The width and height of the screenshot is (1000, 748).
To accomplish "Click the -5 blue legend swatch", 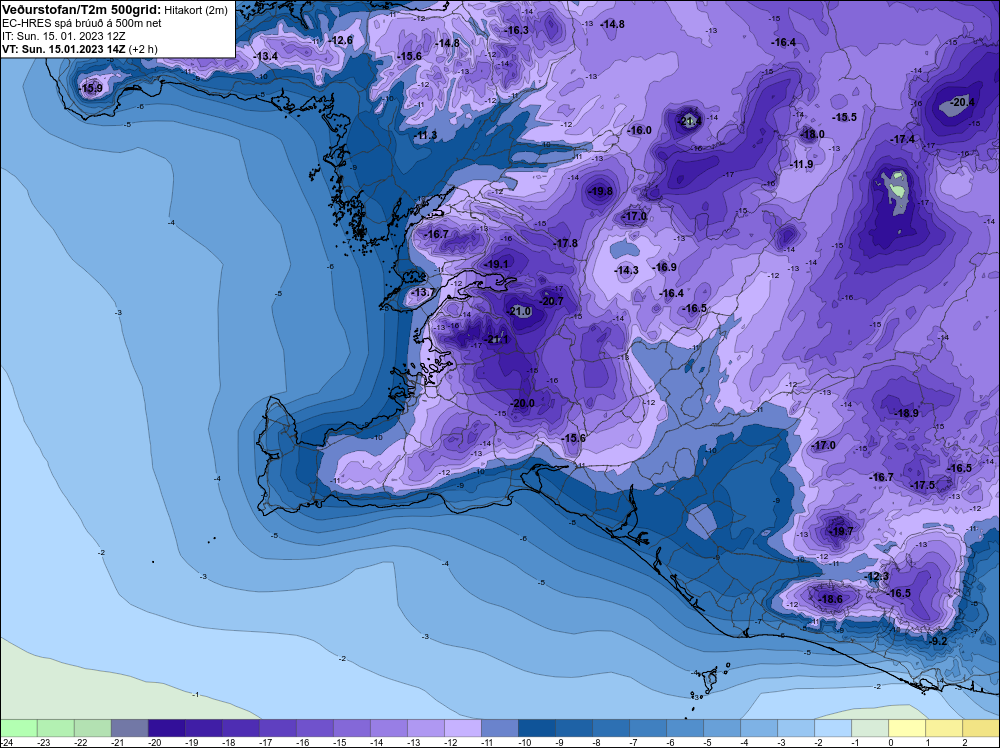I will tap(721, 728).
